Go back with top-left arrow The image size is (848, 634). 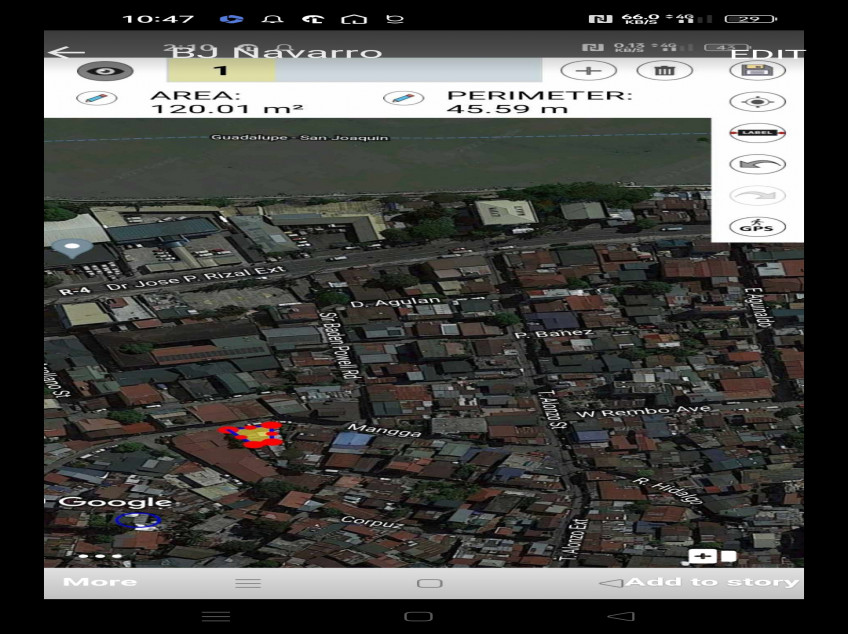coord(67,52)
